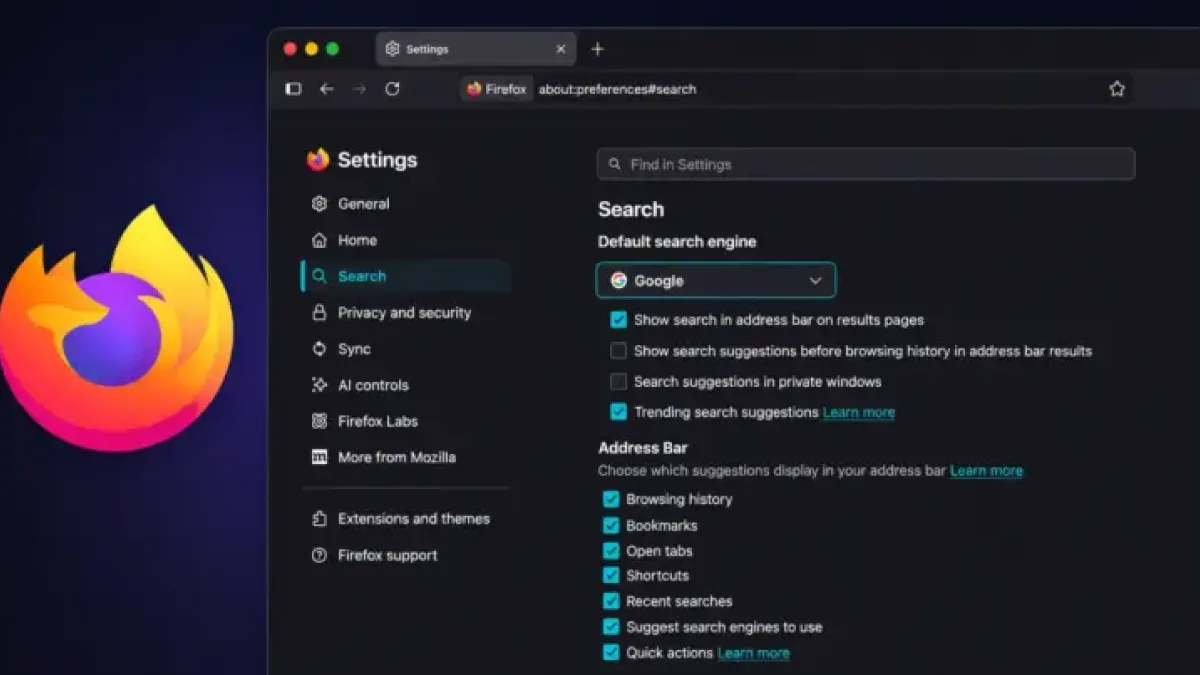Open Learn more link for Trending search suggestions
Viewport: 1200px width, 675px height.
tap(859, 412)
